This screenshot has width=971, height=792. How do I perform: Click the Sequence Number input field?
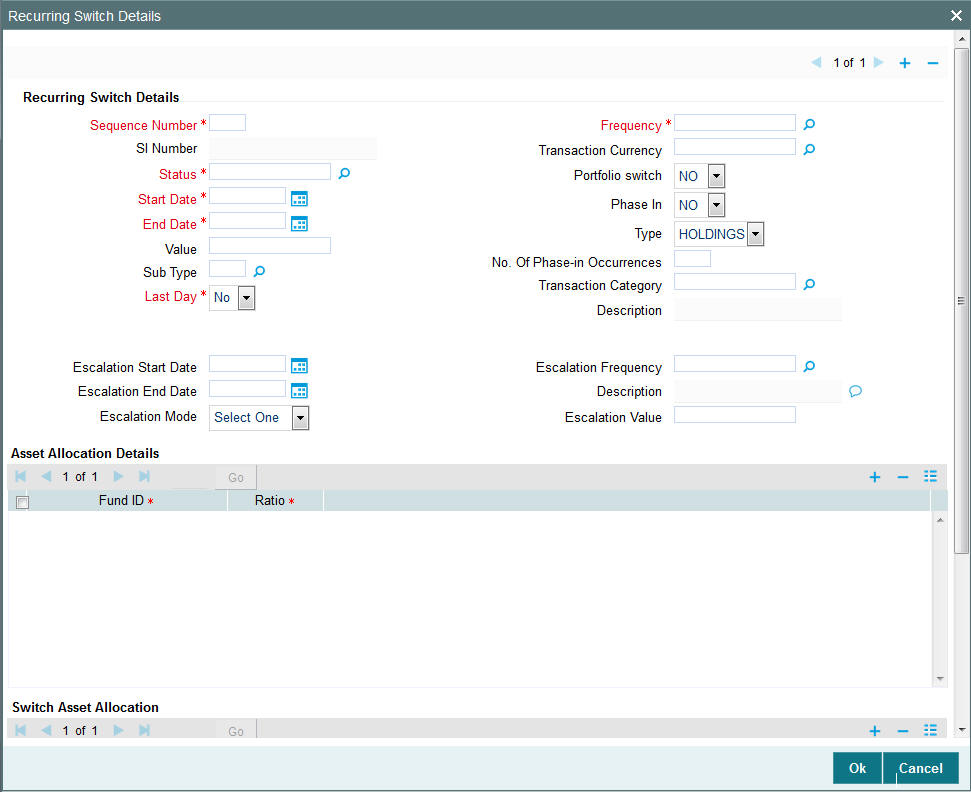(227, 123)
